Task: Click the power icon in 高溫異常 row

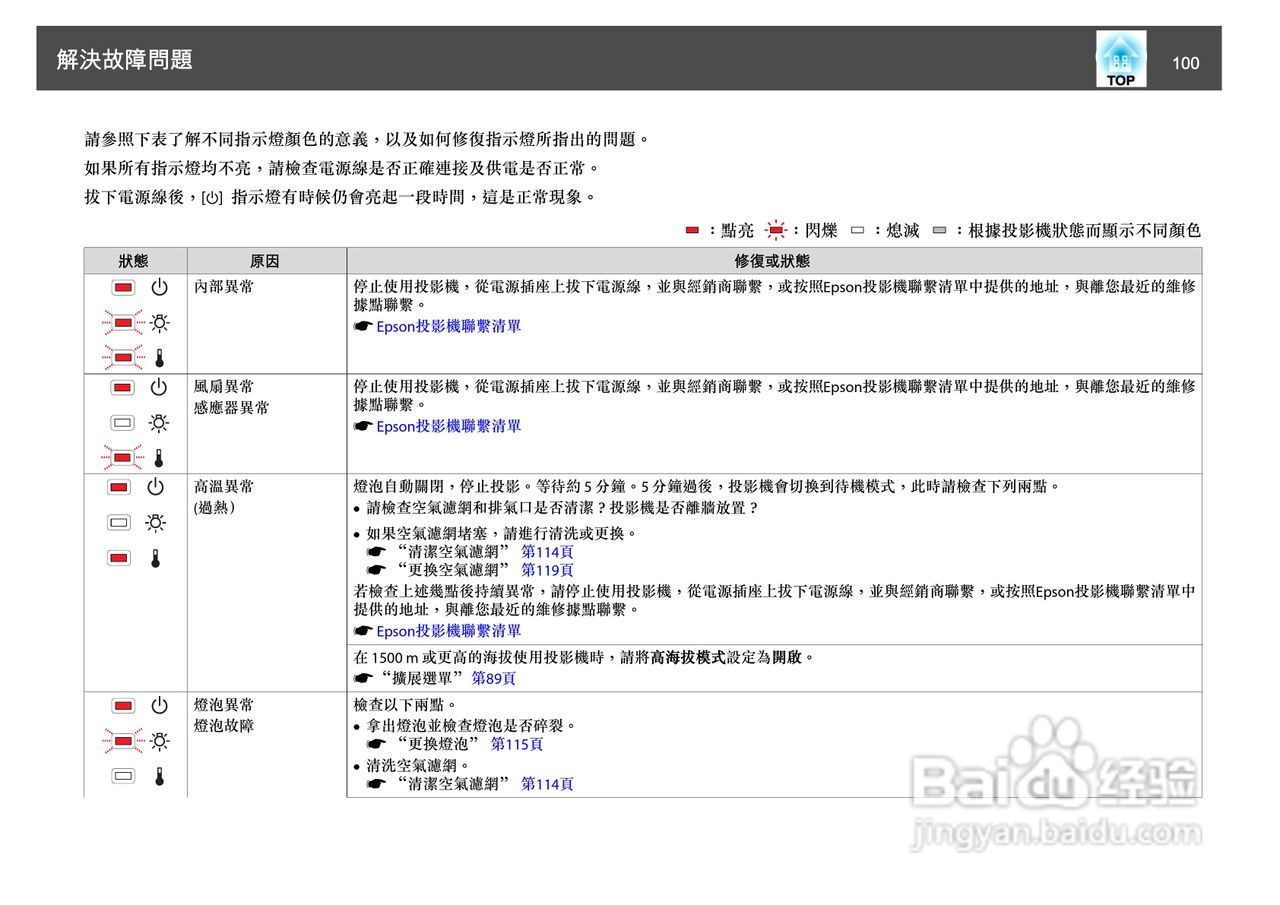Action: [x=155, y=487]
